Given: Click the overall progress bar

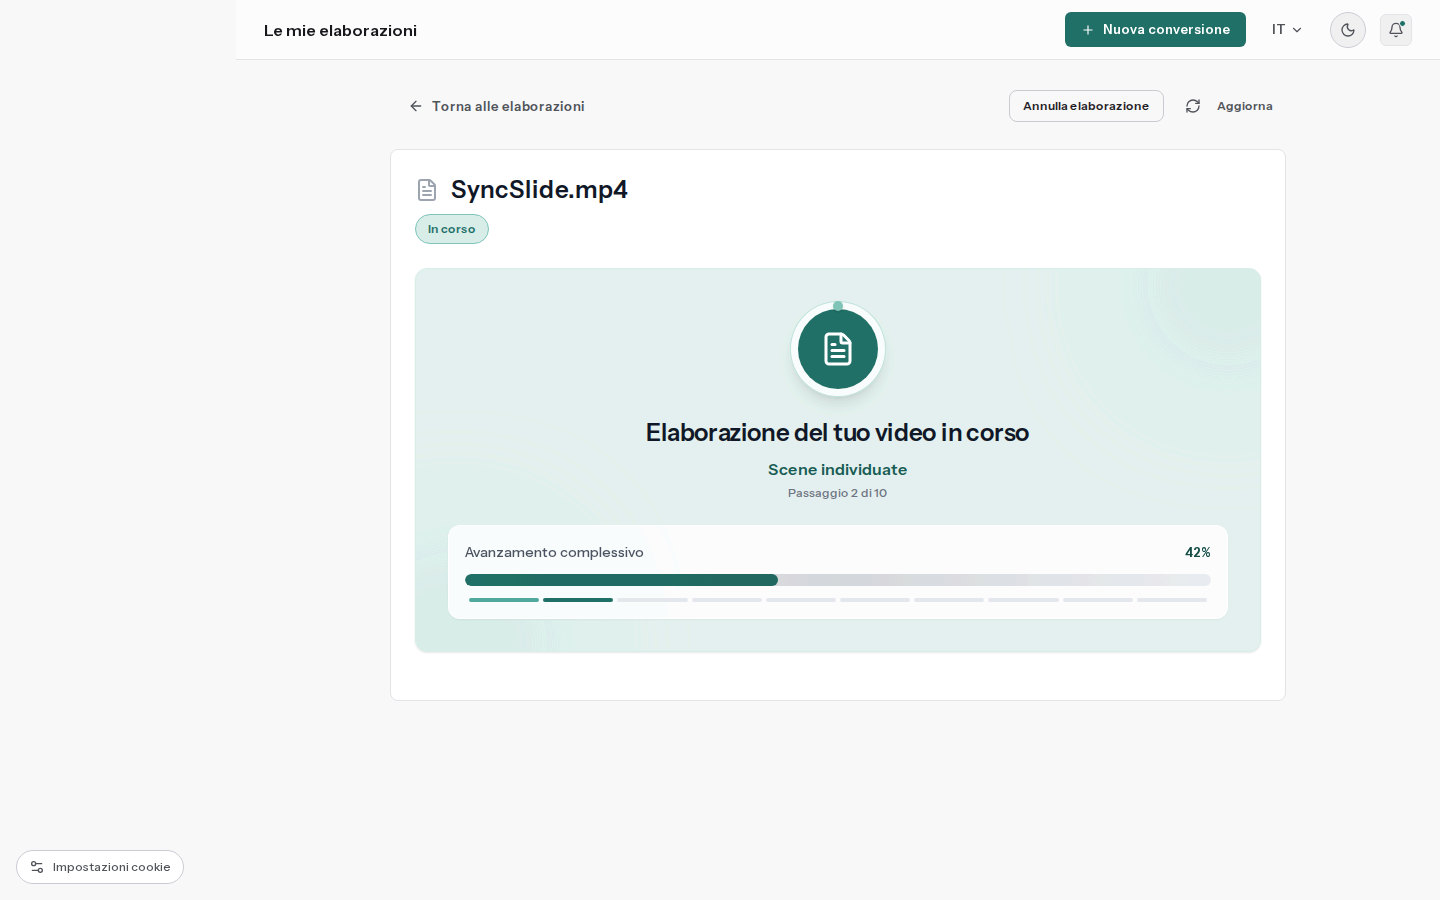Looking at the screenshot, I should click(x=838, y=580).
